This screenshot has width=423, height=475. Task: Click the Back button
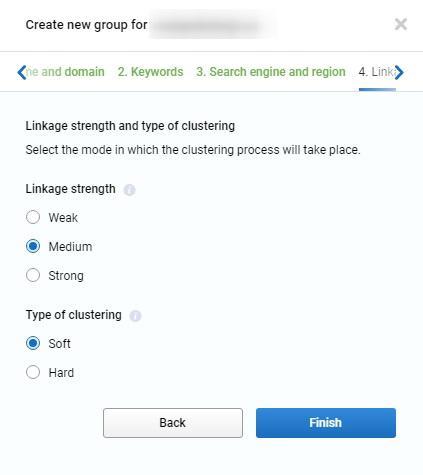[x=173, y=423]
